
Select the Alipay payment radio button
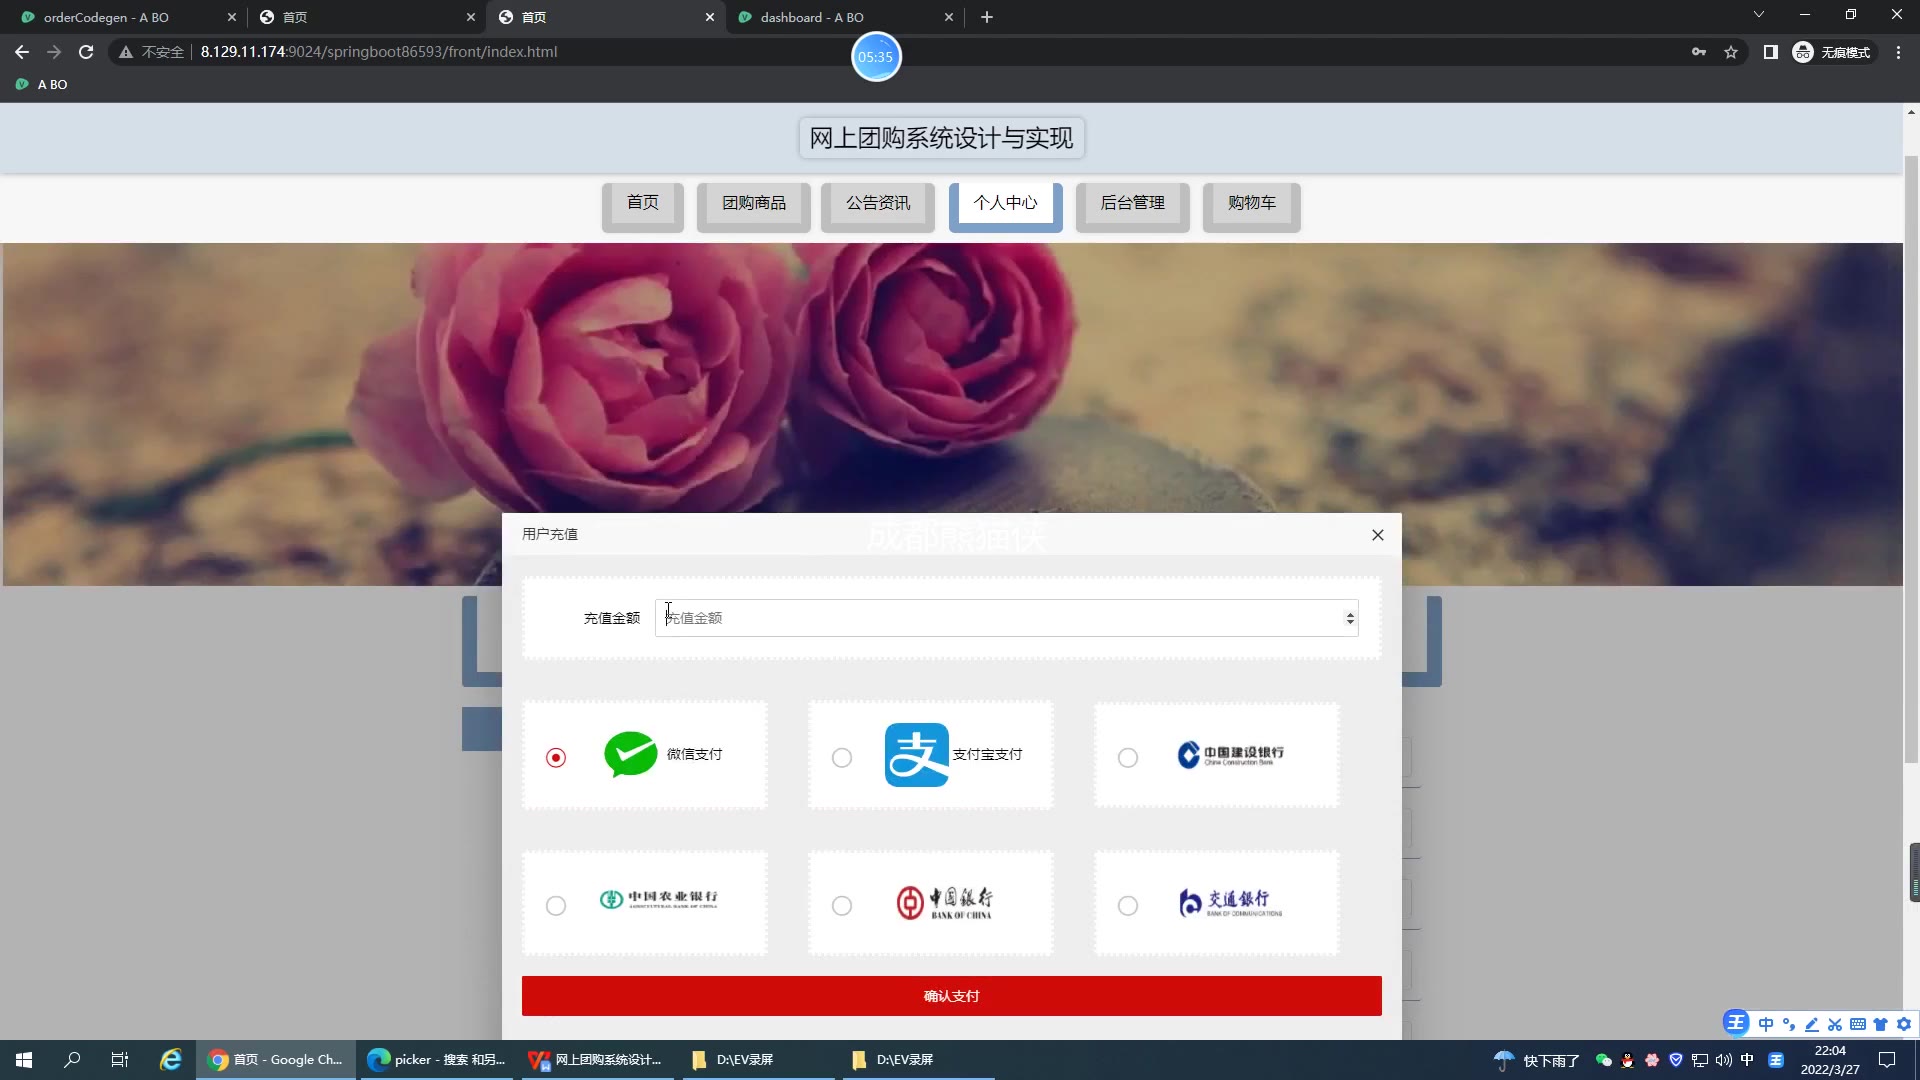click(842, 758)
